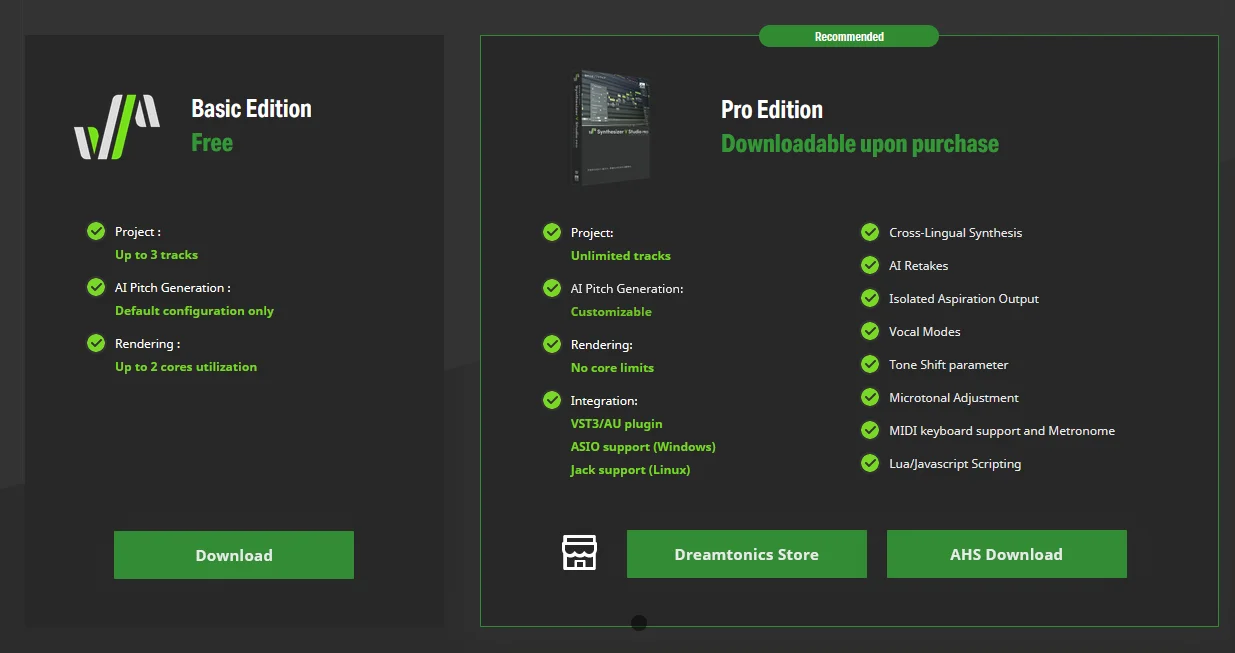The width and height of the screenshot is (1235, 653).
Task: Click the checkmark beside Pro Edition Rendering
Action: [x=552, y=345]
